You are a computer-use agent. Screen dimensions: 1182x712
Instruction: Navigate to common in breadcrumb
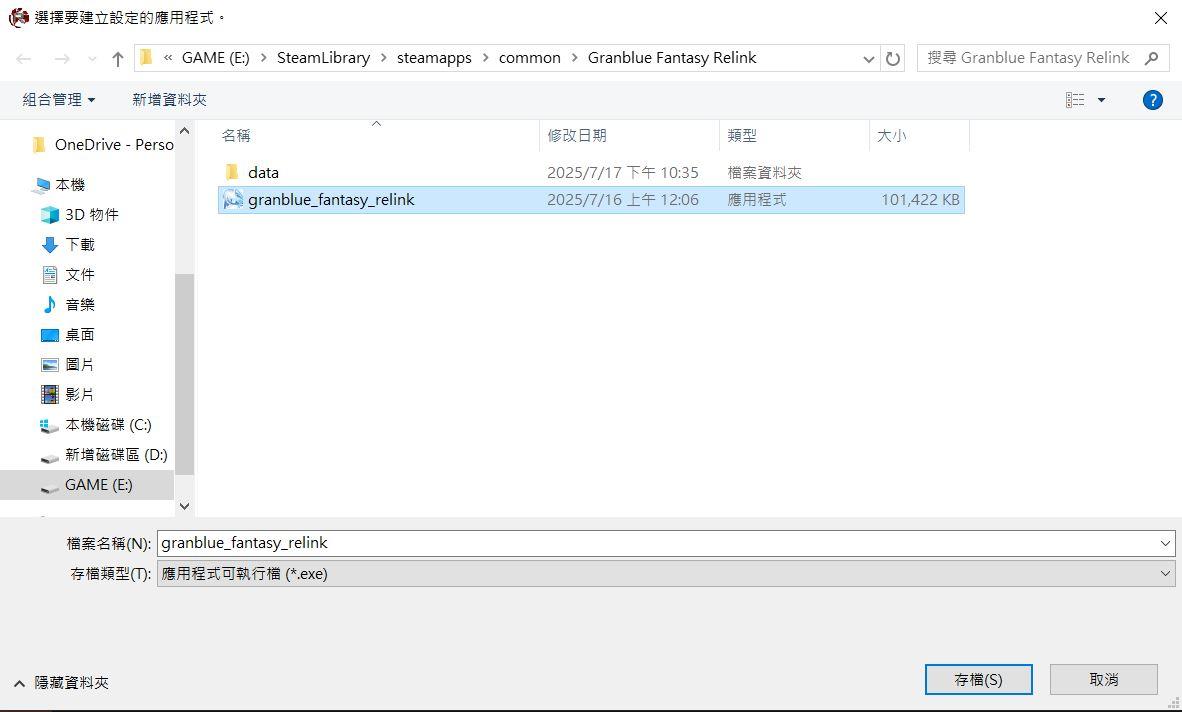click(529, 58)
